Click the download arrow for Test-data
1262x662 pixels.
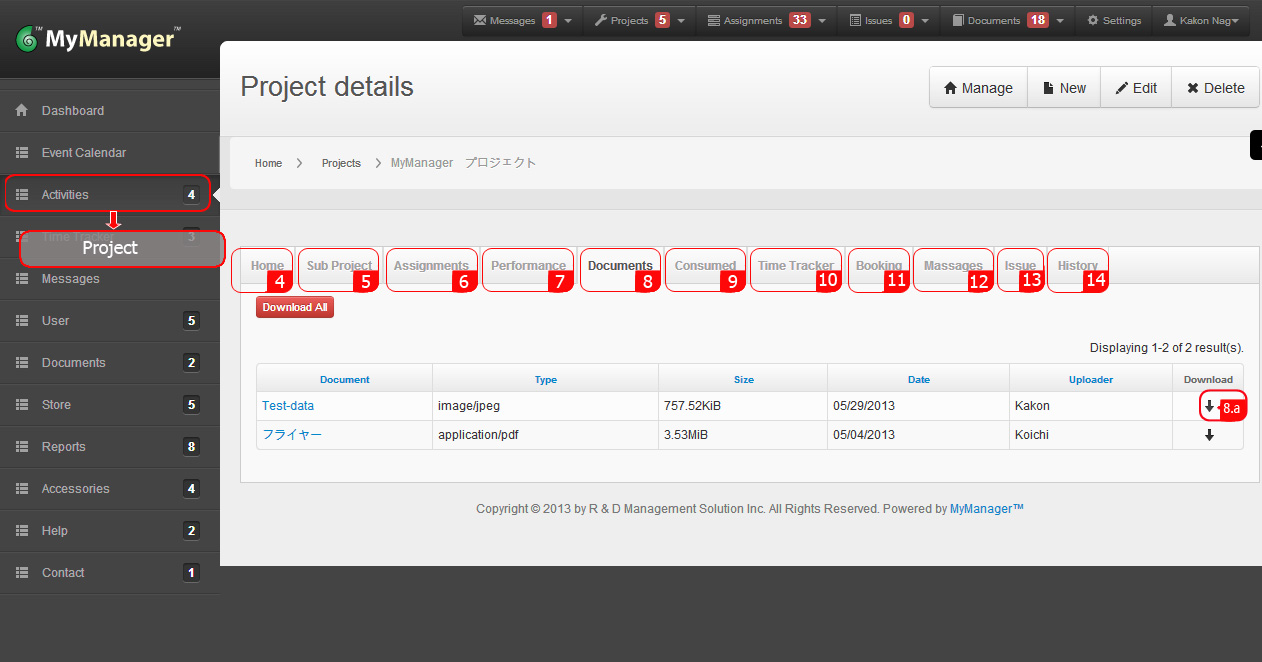click(1209, 406)
